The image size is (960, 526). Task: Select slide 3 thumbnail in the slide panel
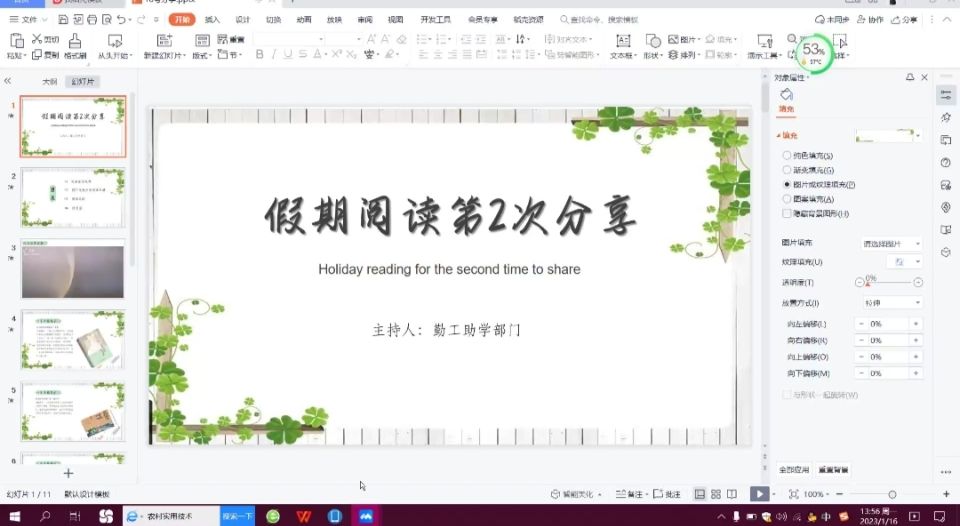pos(73,270)
